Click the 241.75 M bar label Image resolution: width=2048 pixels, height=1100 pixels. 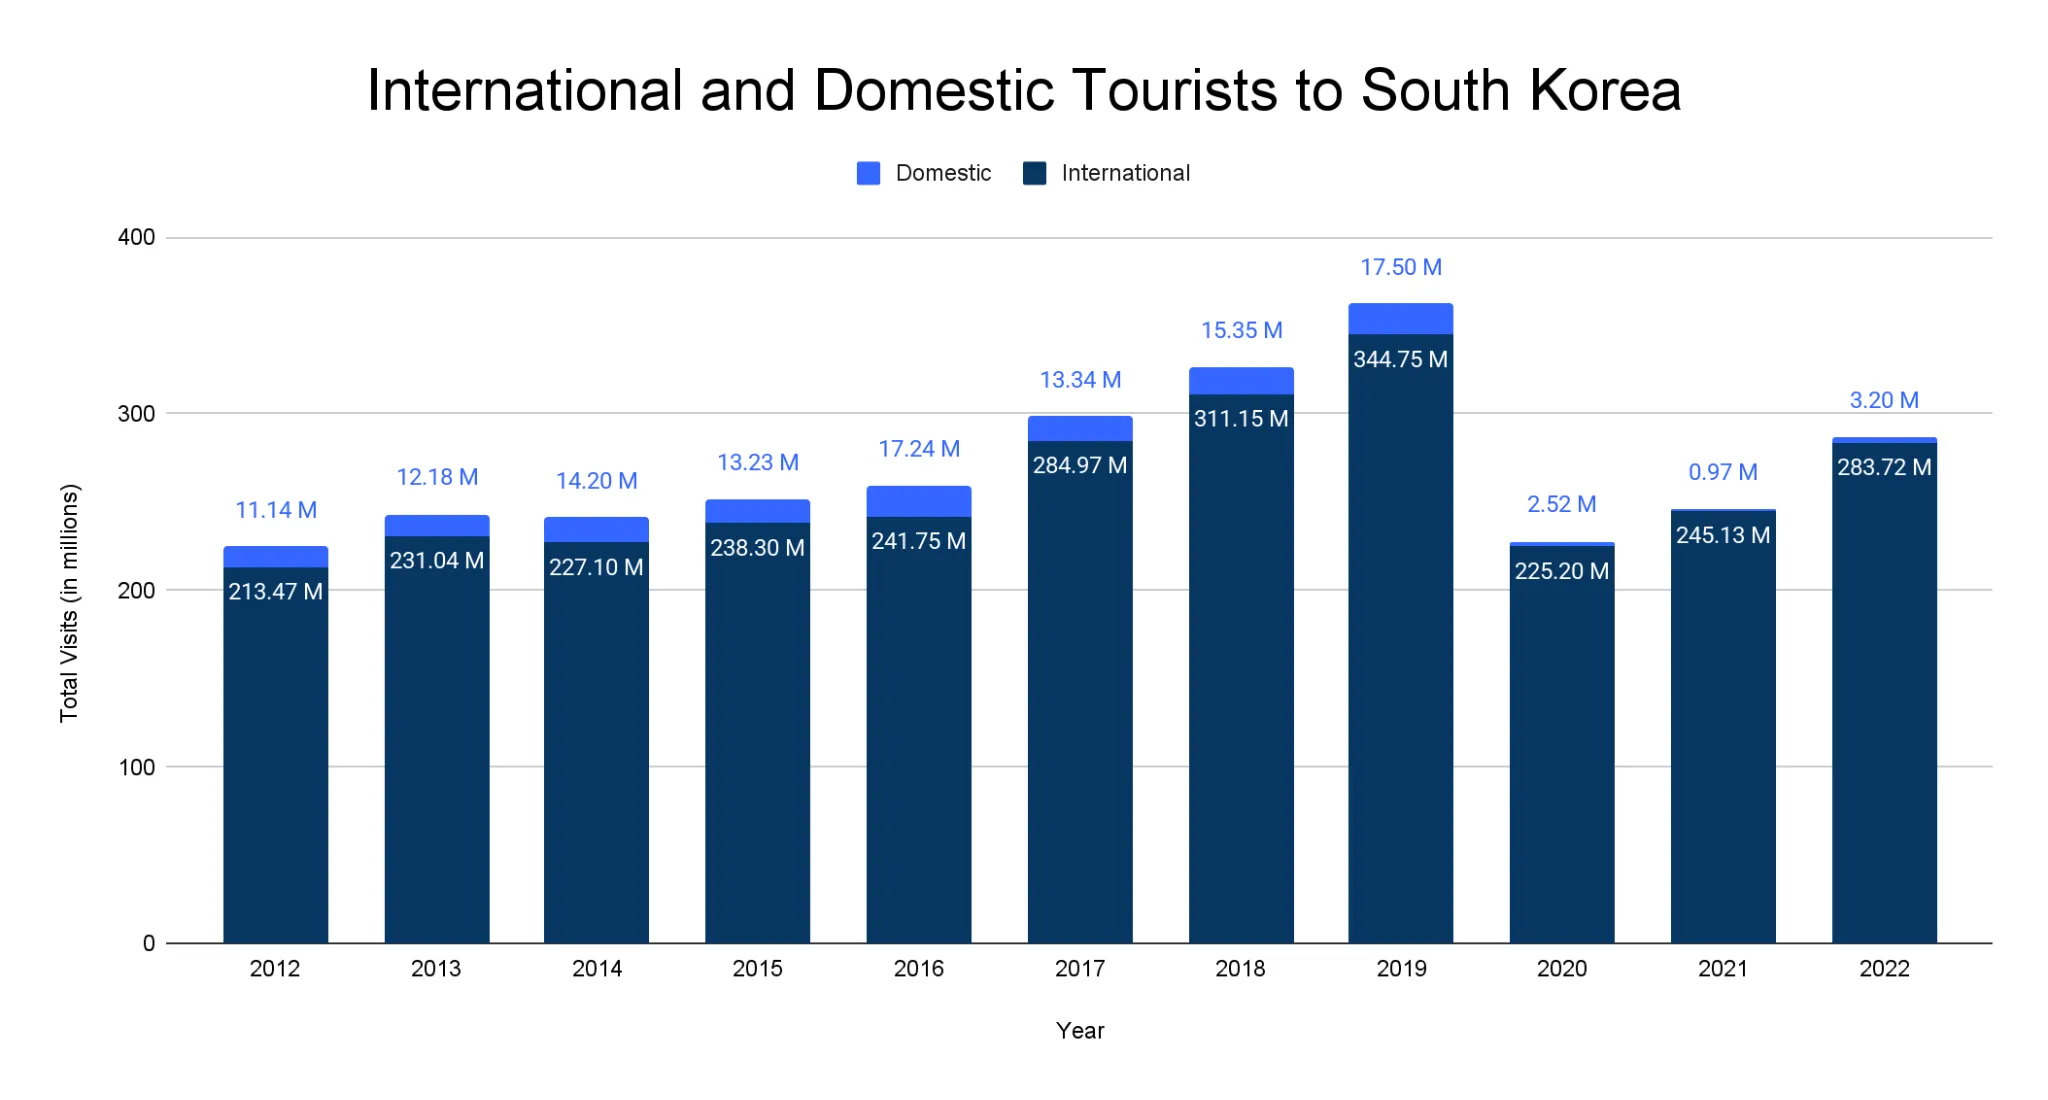coord(919,541)
